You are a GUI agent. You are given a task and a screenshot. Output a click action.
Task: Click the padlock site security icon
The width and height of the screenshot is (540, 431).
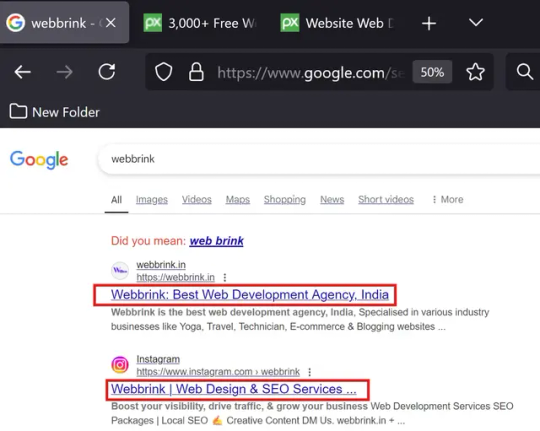tap(196, 72)
